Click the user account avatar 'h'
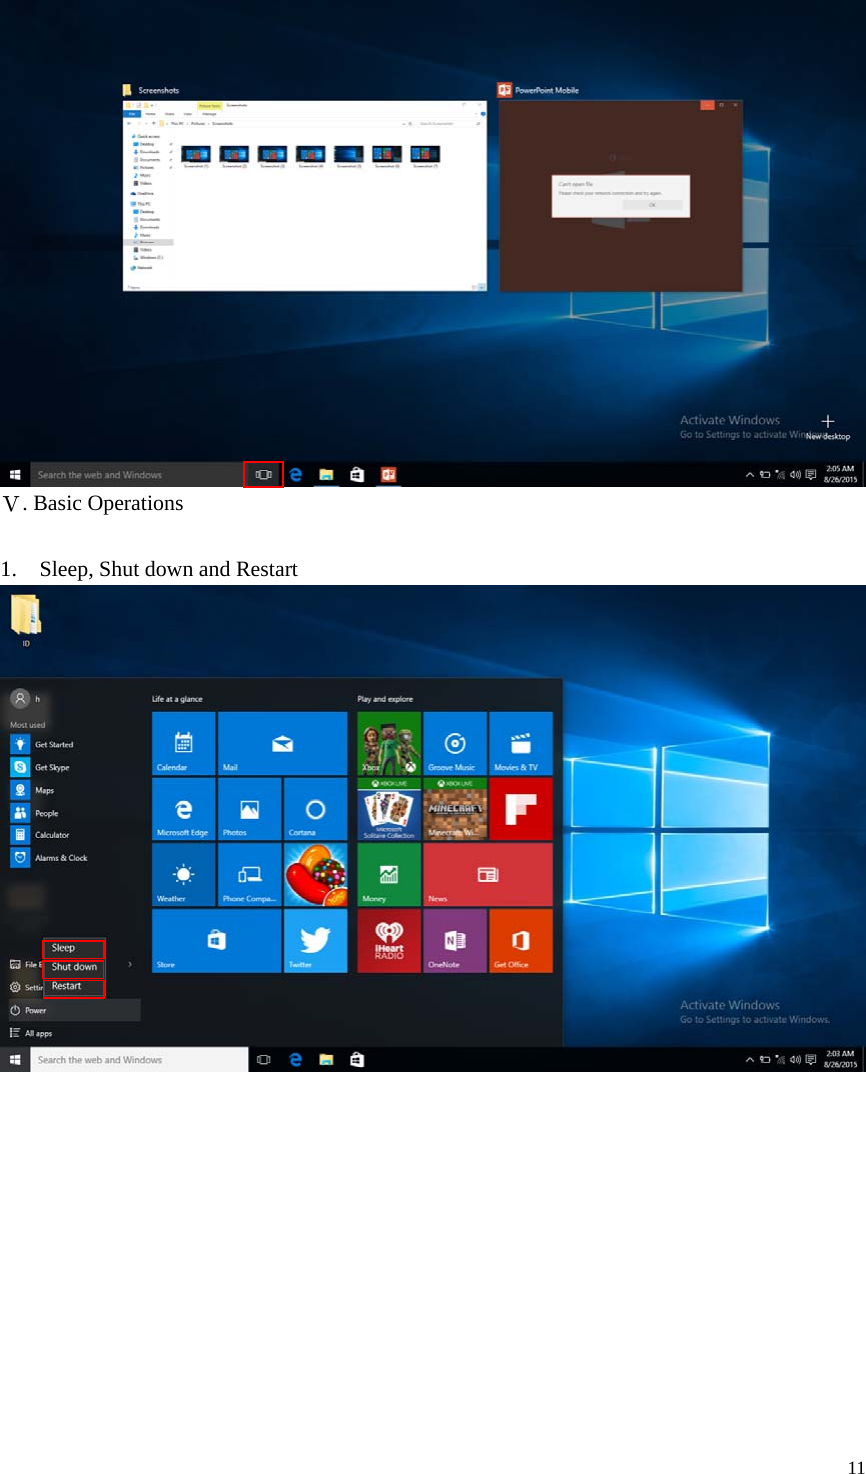This screenshot has width=866, height=1474. coord(20,698)
